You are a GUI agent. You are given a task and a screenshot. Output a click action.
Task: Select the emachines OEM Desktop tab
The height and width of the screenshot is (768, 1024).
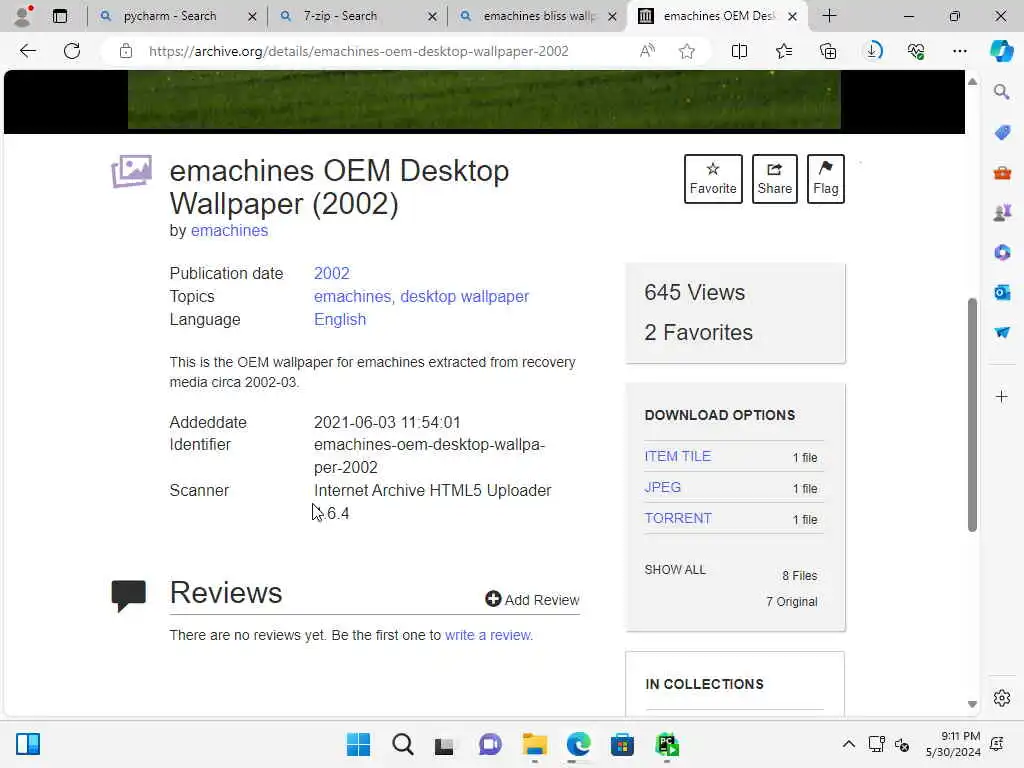tap(718, 16)
